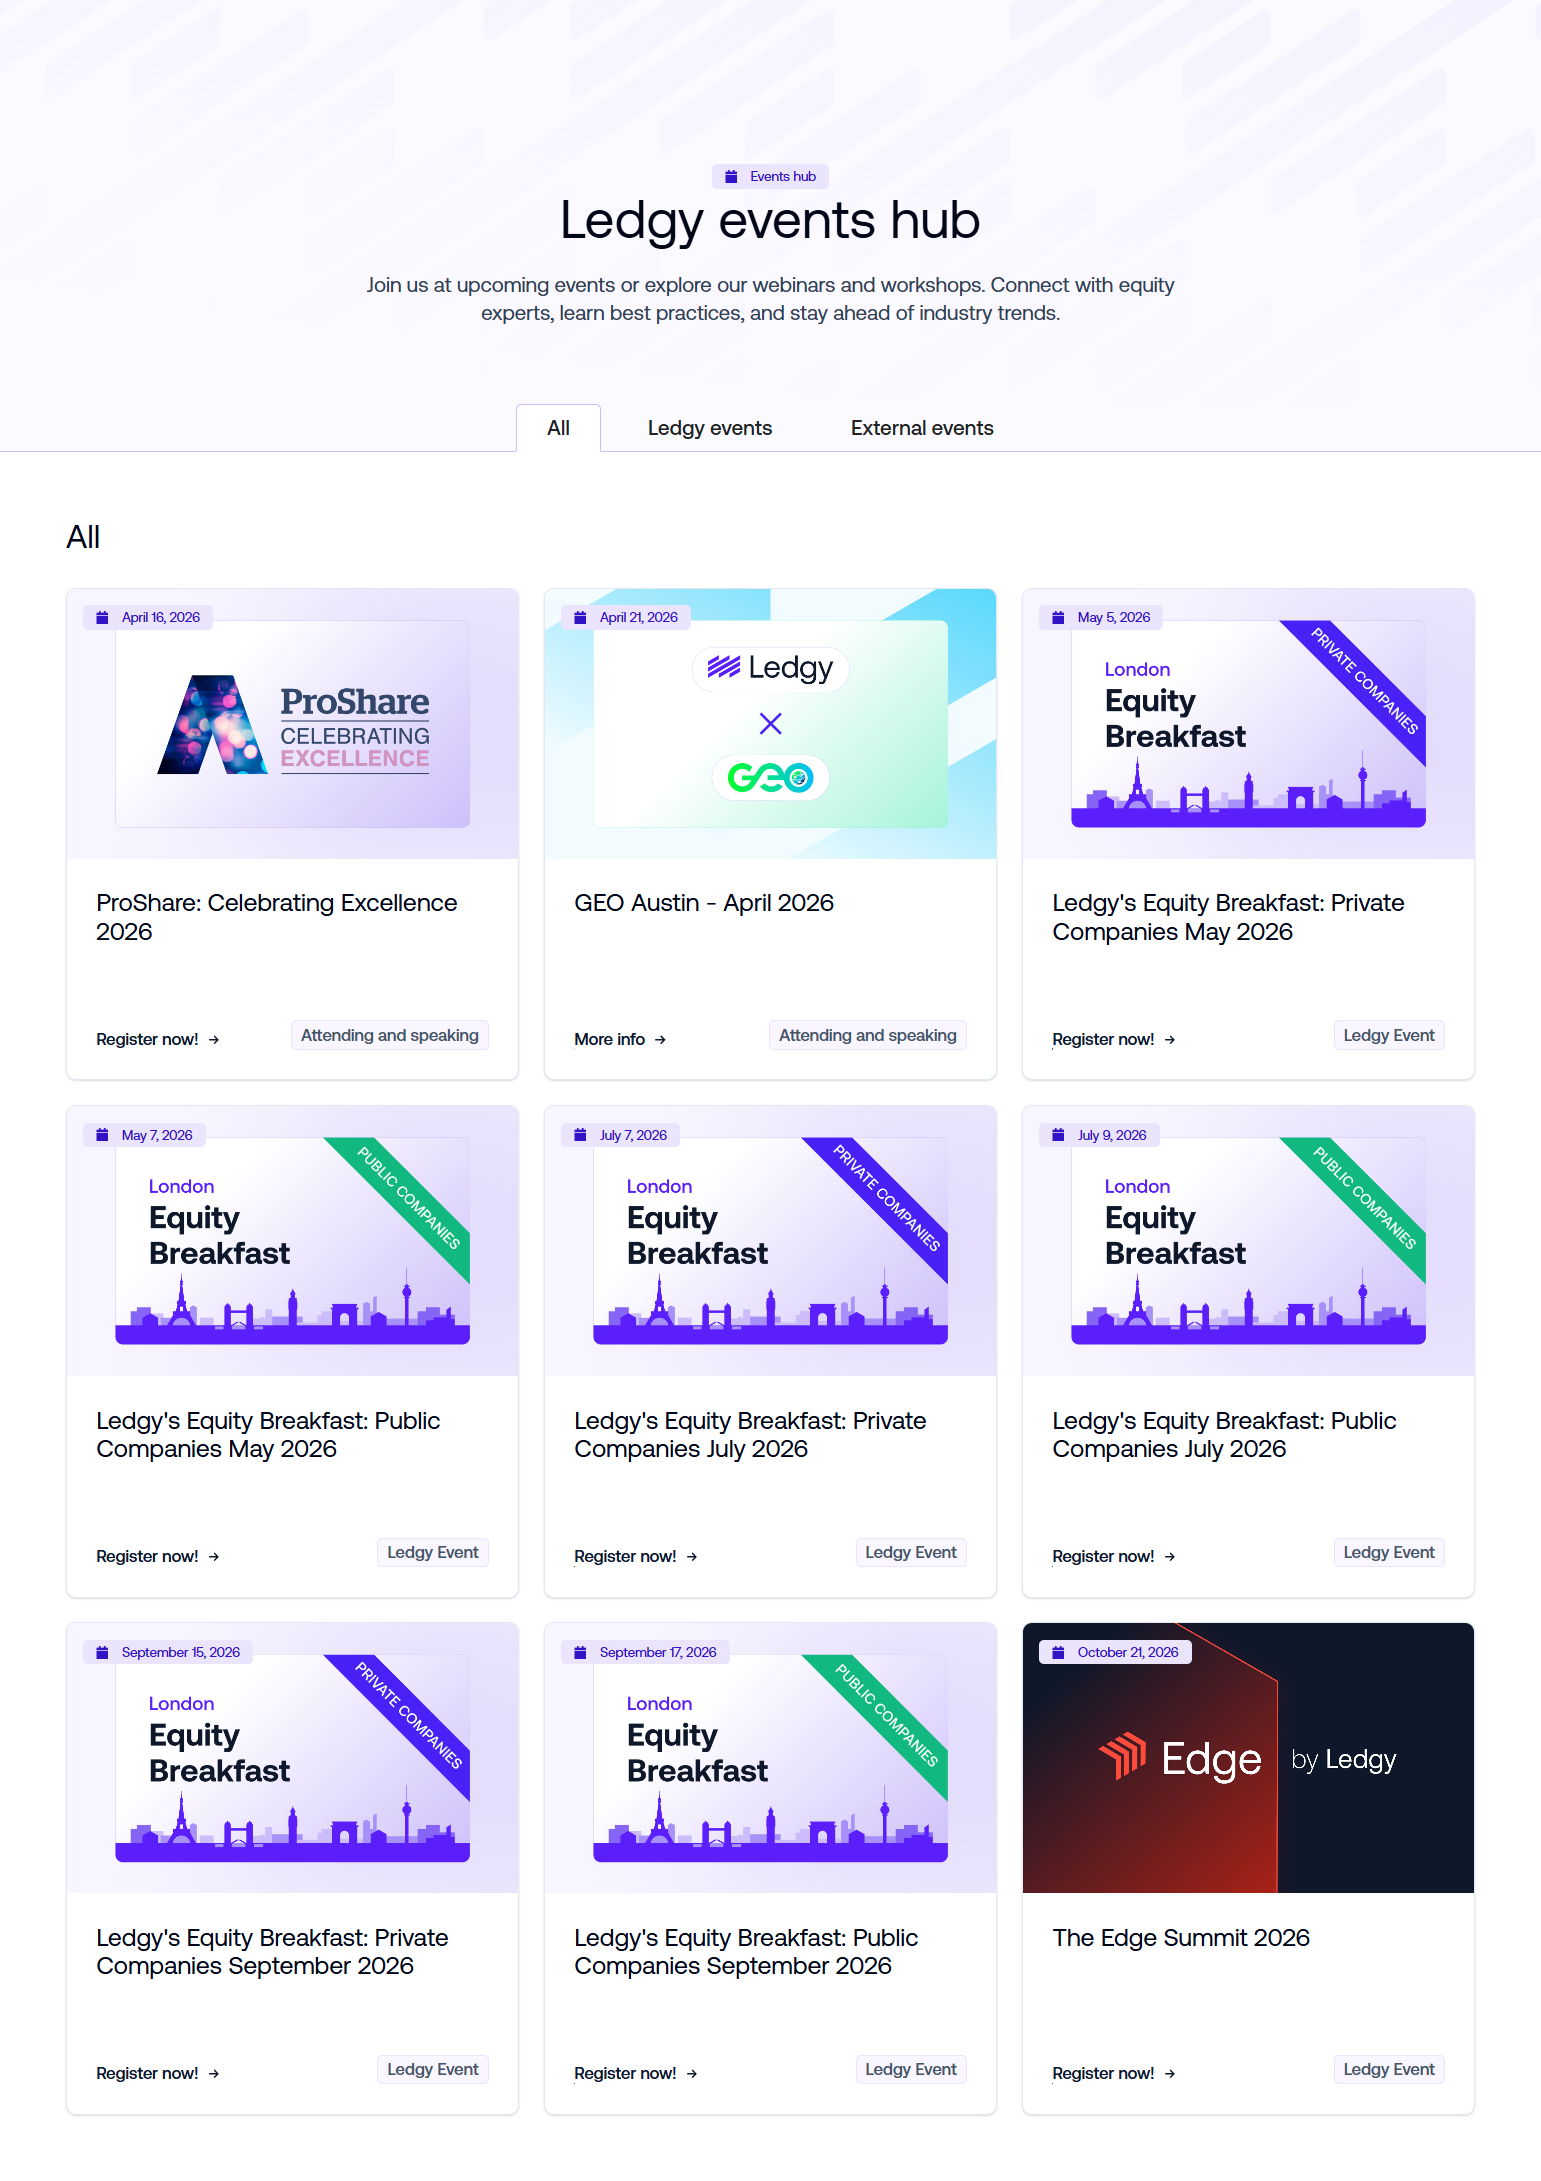This screenshot has height=2181, width=1541.
Task: Click the July 7, 2026 calendar icon
Action: (x=580, y=1135)
